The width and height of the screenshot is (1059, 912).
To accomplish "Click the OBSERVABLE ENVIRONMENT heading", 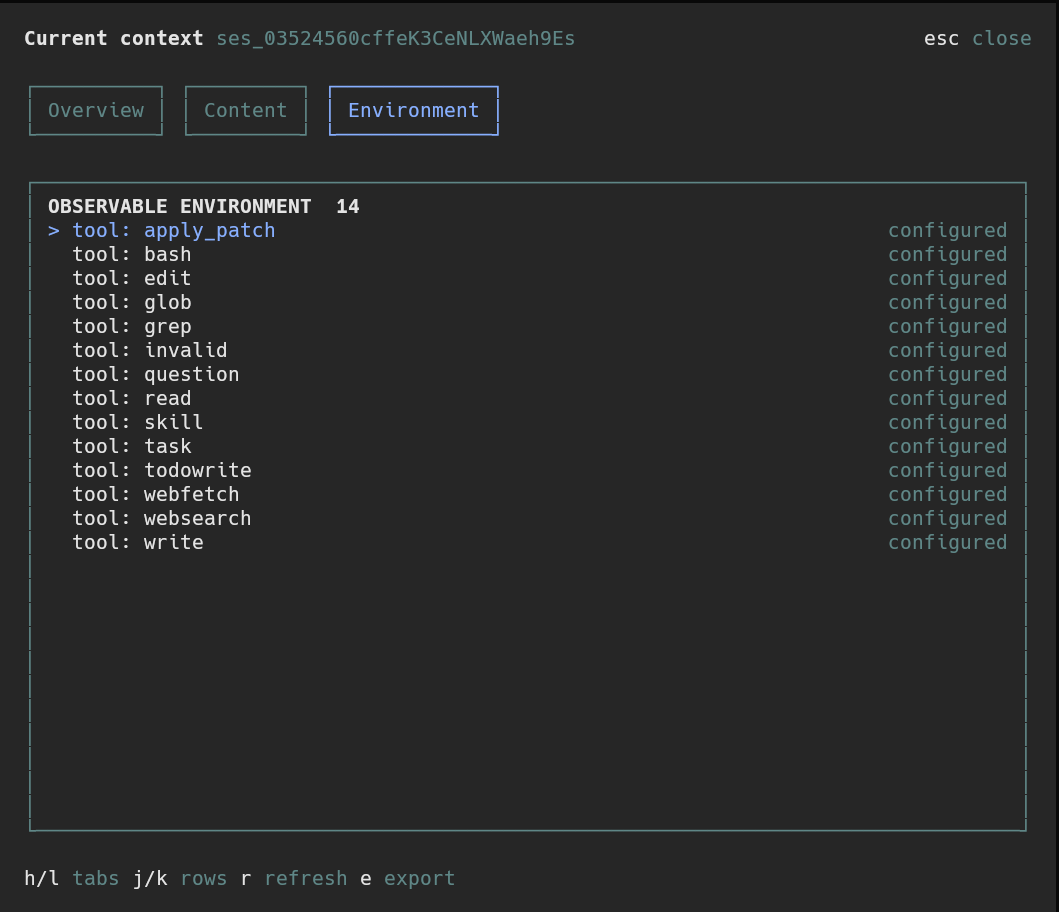I will [x=180, y=207].
